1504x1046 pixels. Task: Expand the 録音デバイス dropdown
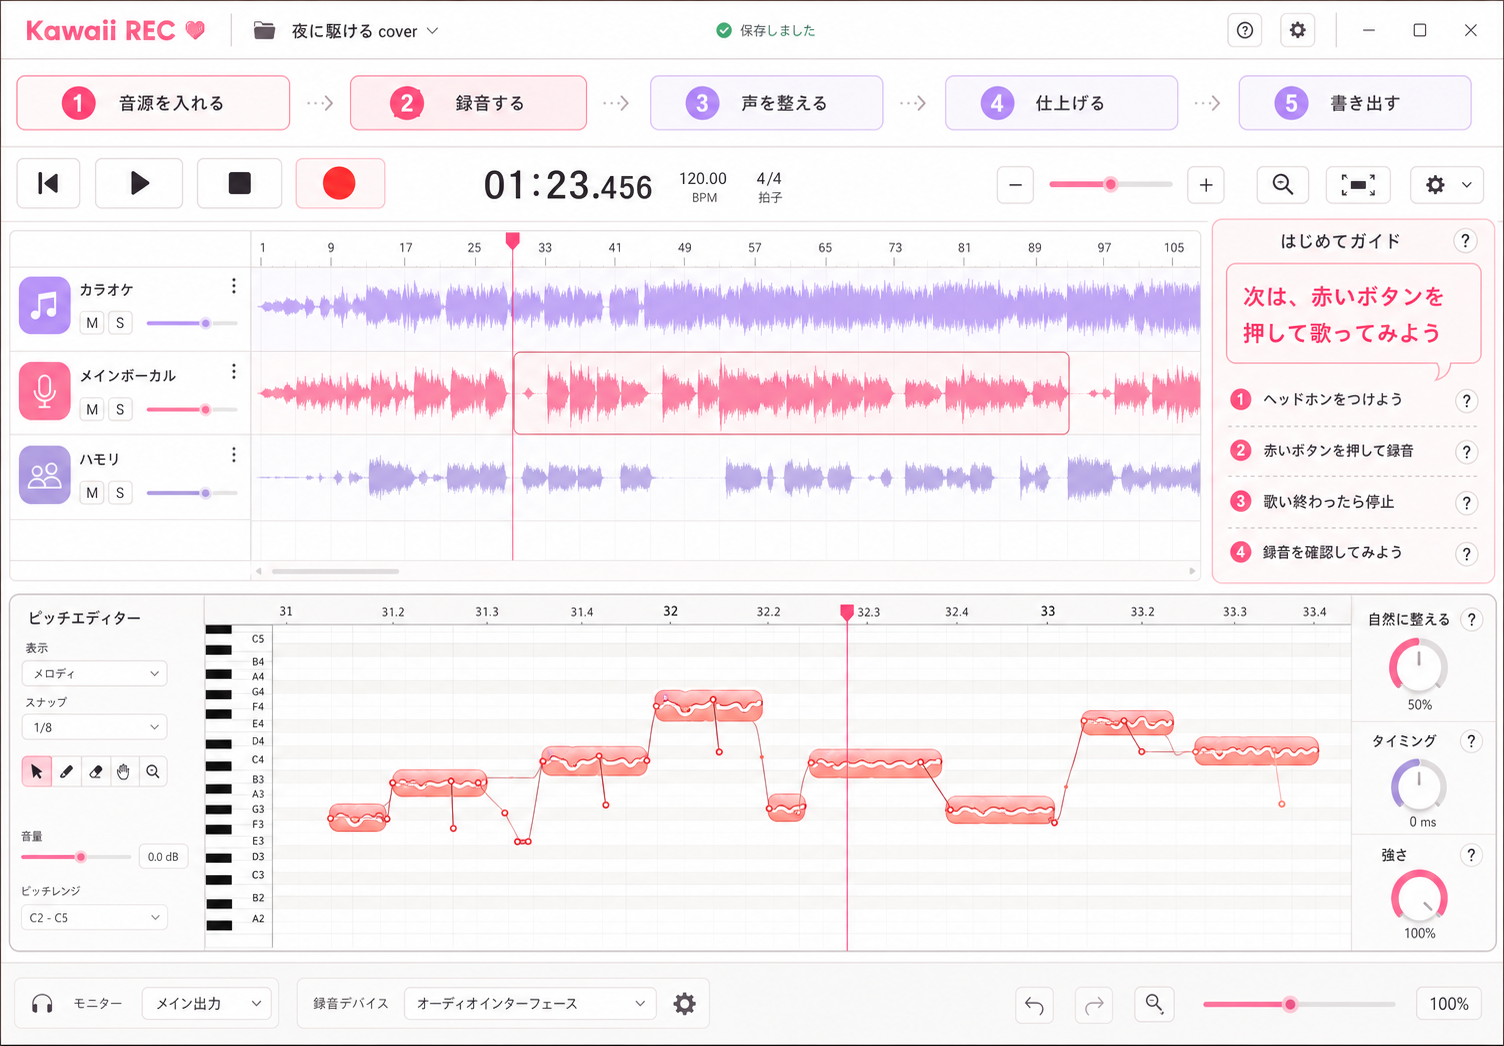click(x=530, y=1004)
